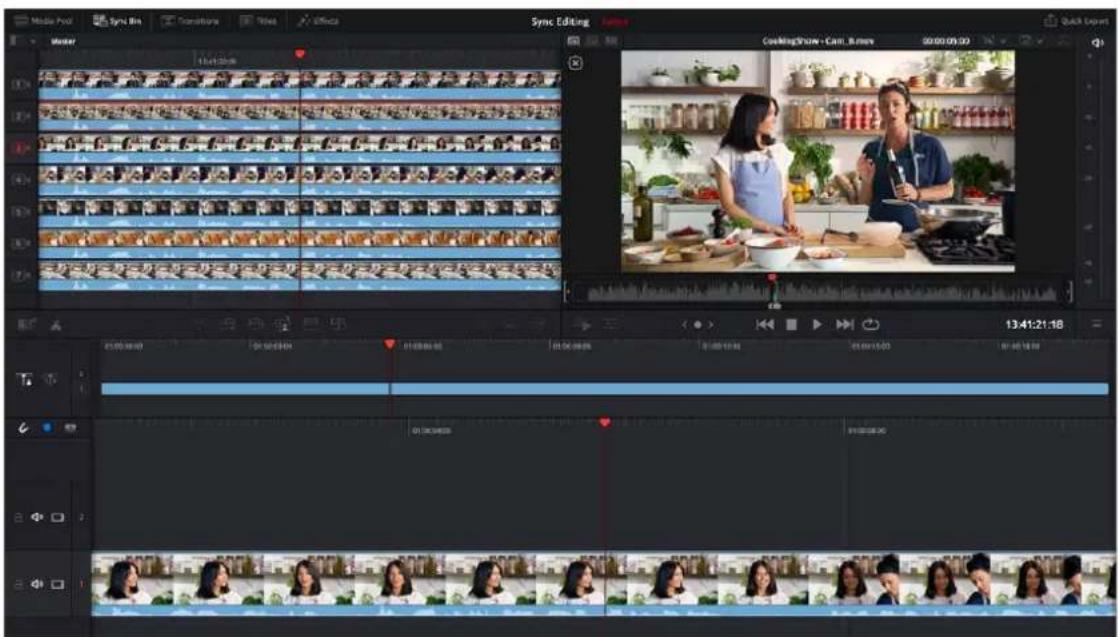
Task: Select camera 5 angle in Sync Bin
Action: coord(21,212)
